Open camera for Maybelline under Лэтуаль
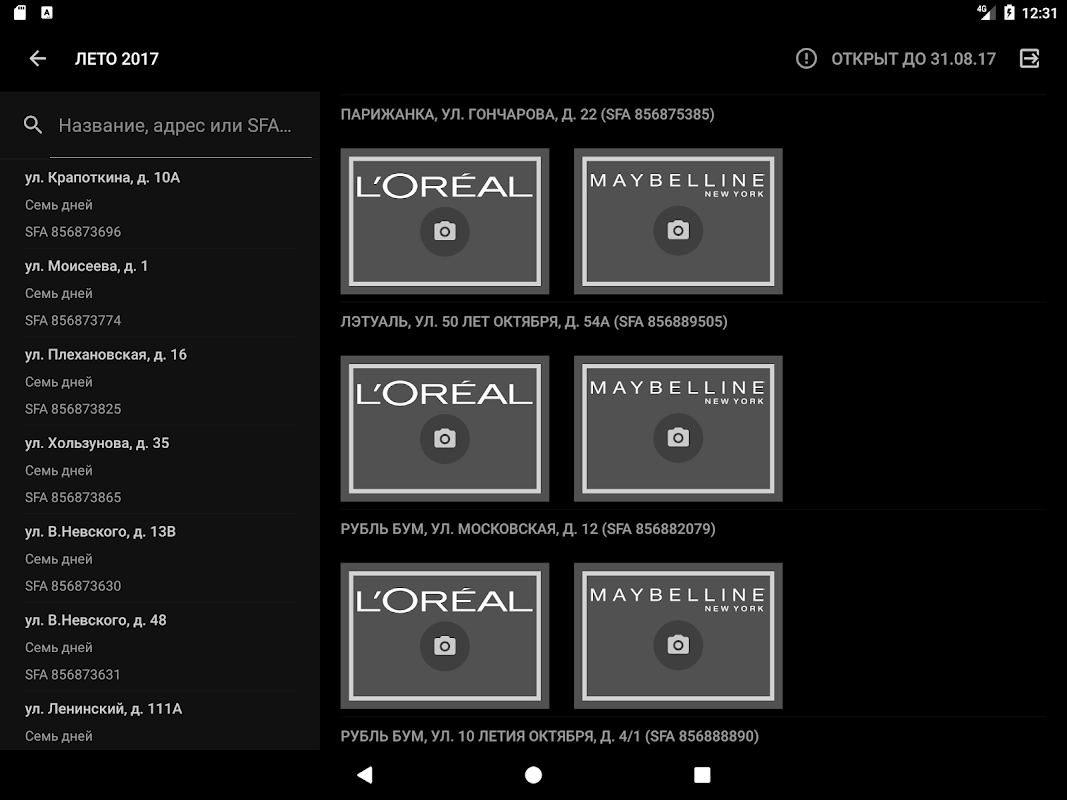This screenshot has width=1067, height=800. (x=678, y=437)
